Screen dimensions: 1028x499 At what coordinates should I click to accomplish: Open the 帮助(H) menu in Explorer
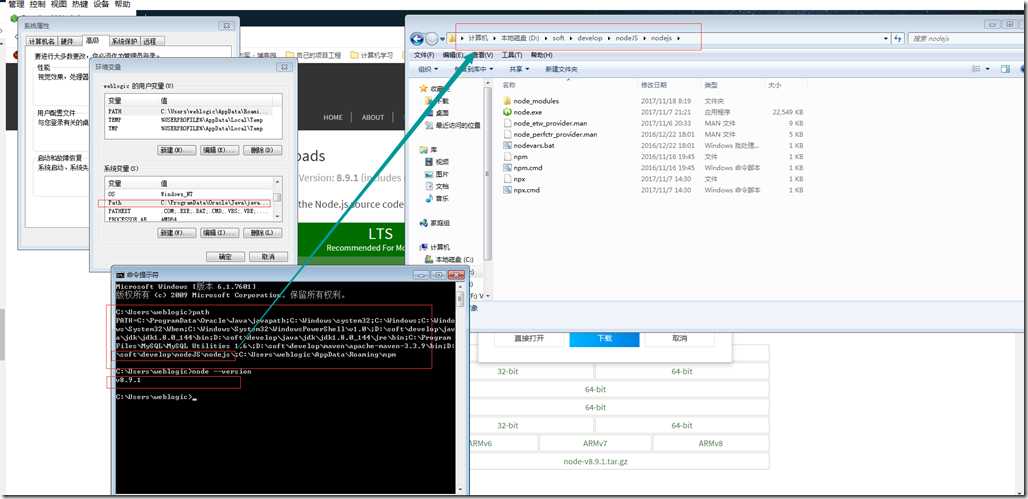542,55
